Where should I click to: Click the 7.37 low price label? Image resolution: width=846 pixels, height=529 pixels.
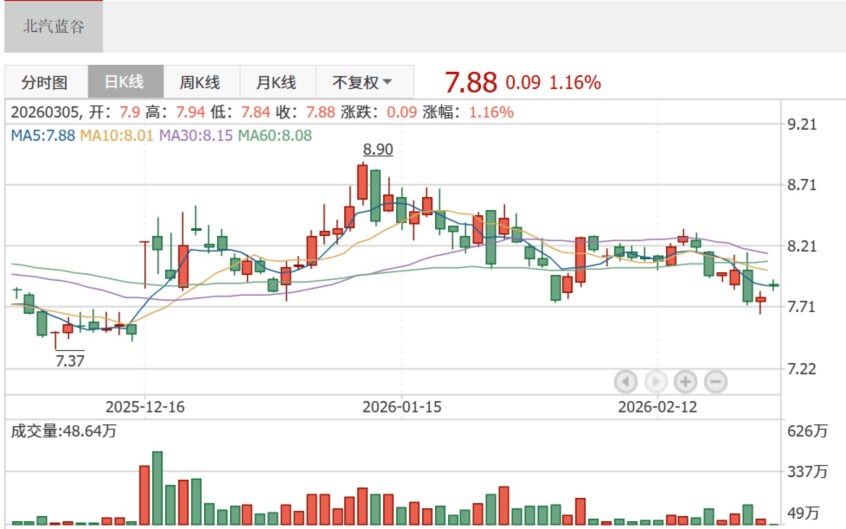(70, 360)
